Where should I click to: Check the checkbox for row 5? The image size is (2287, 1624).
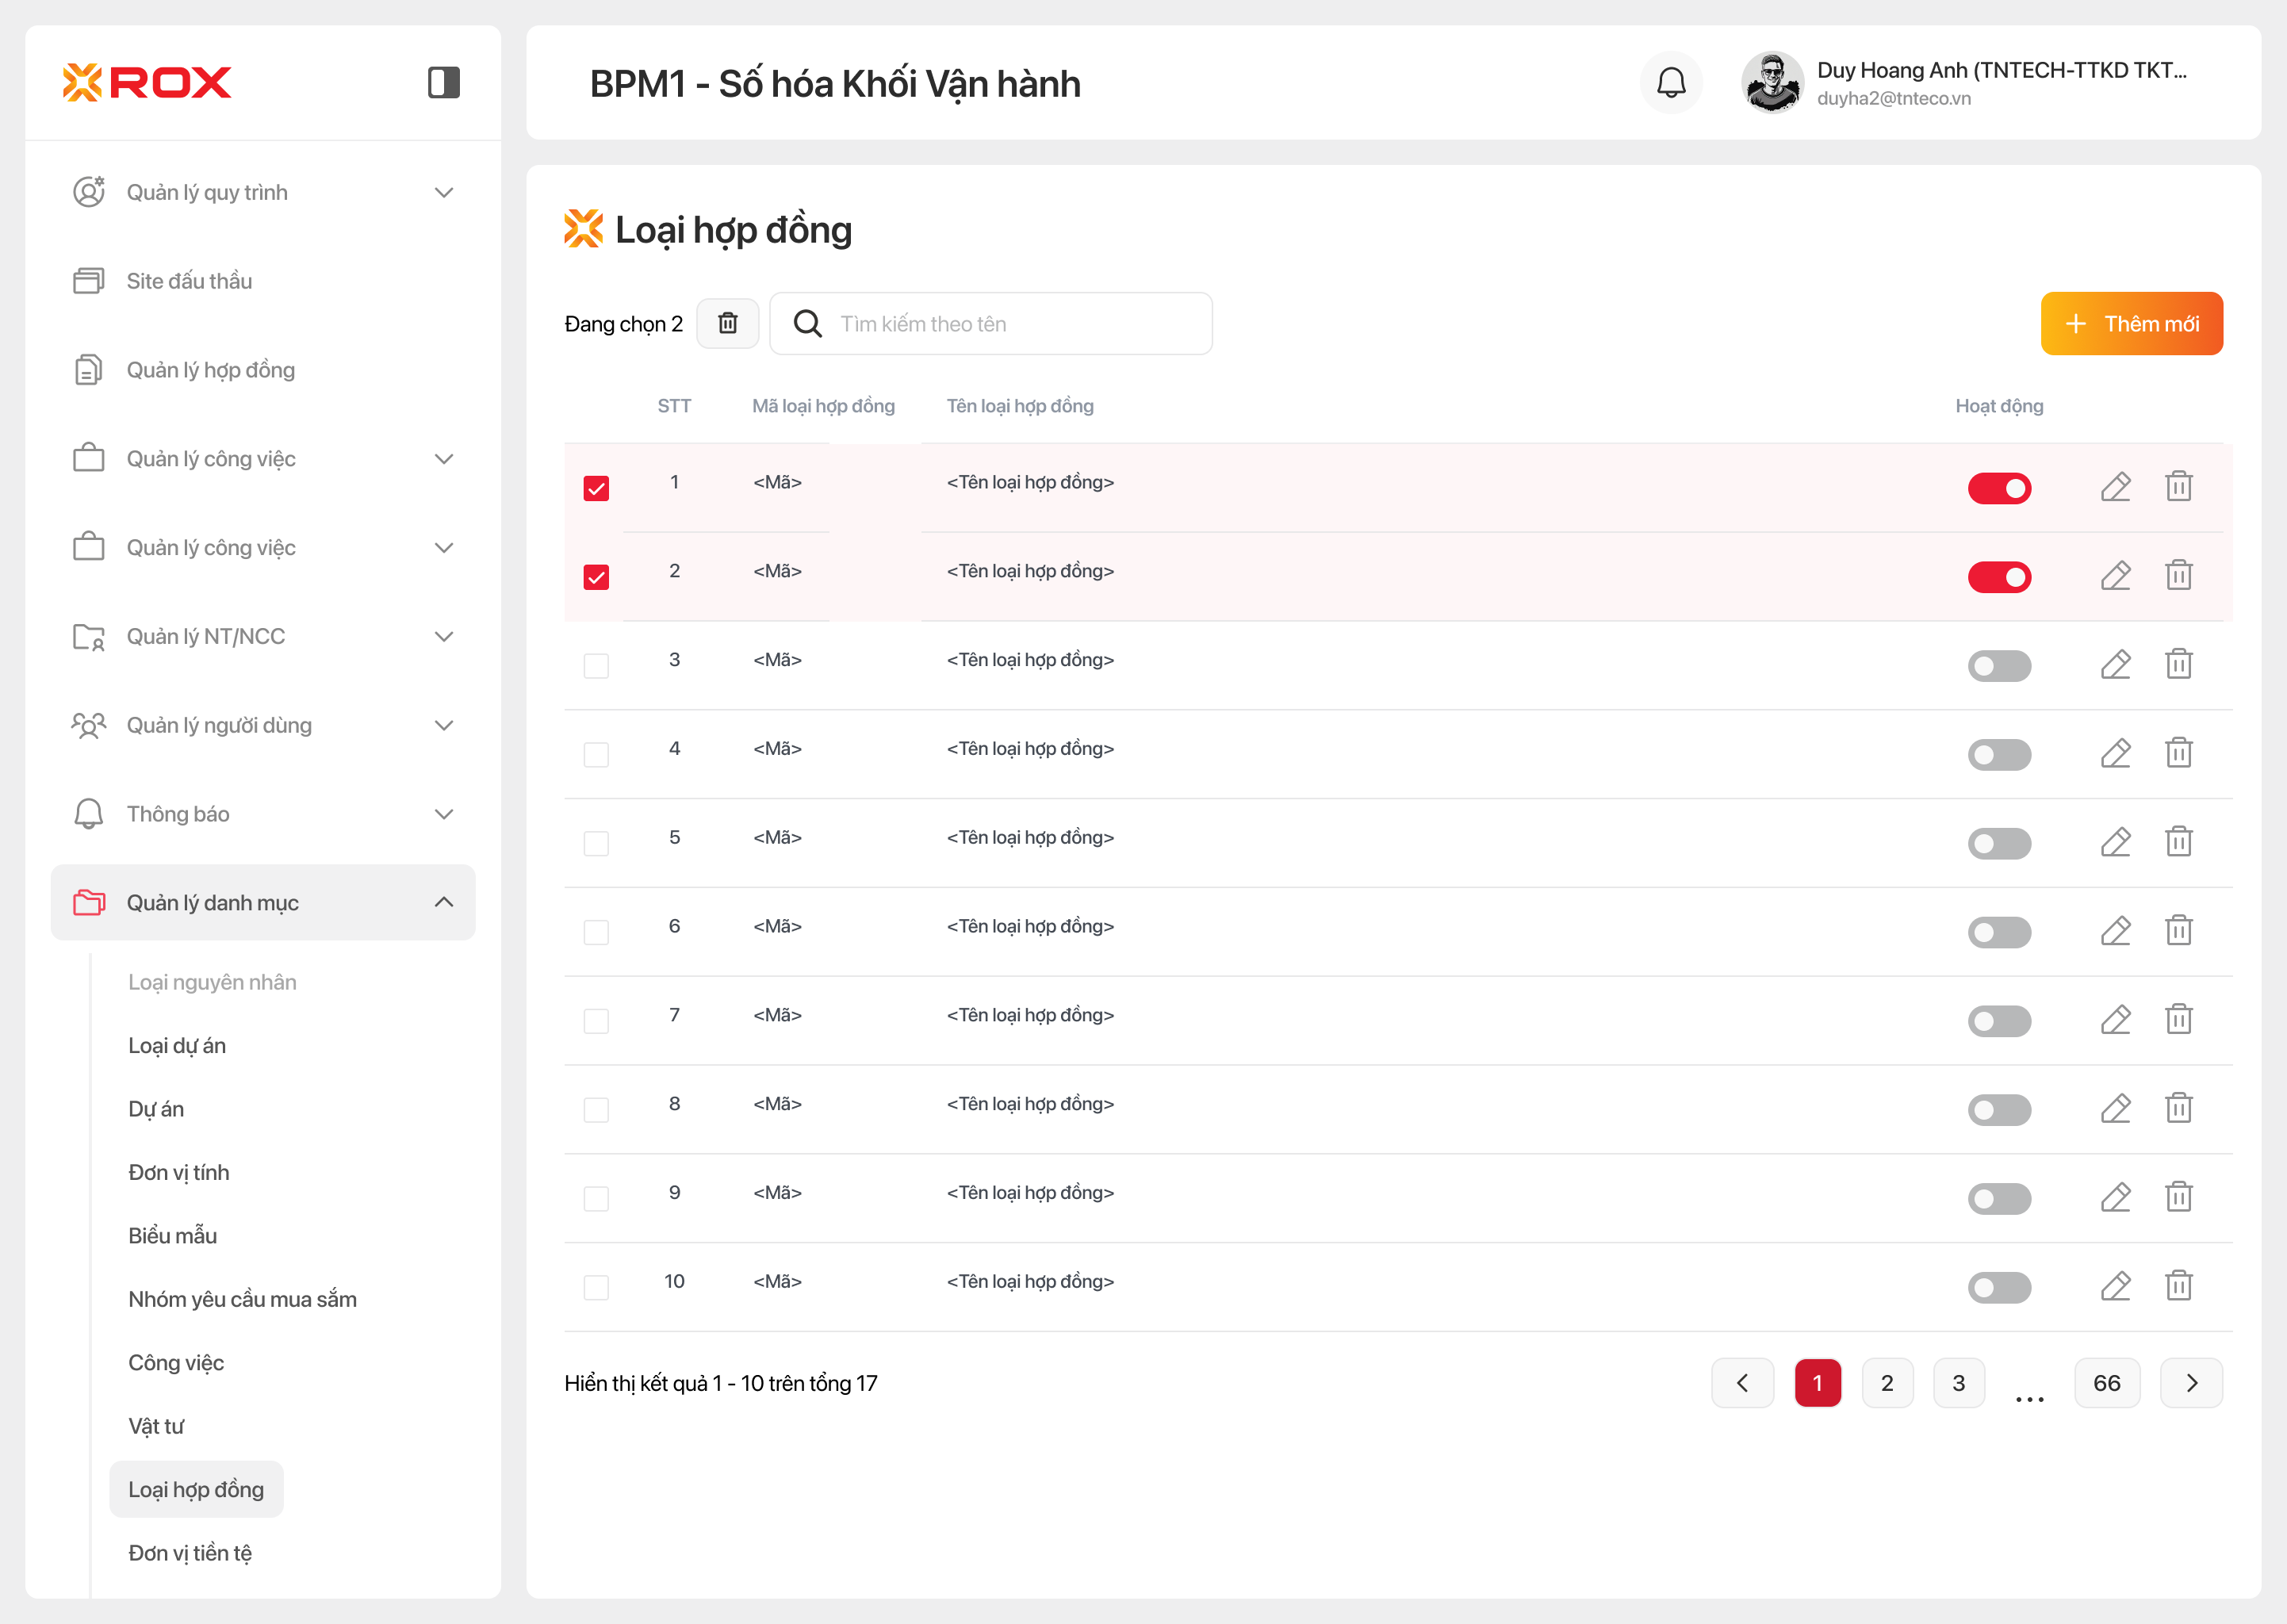(x=596, y=843)
